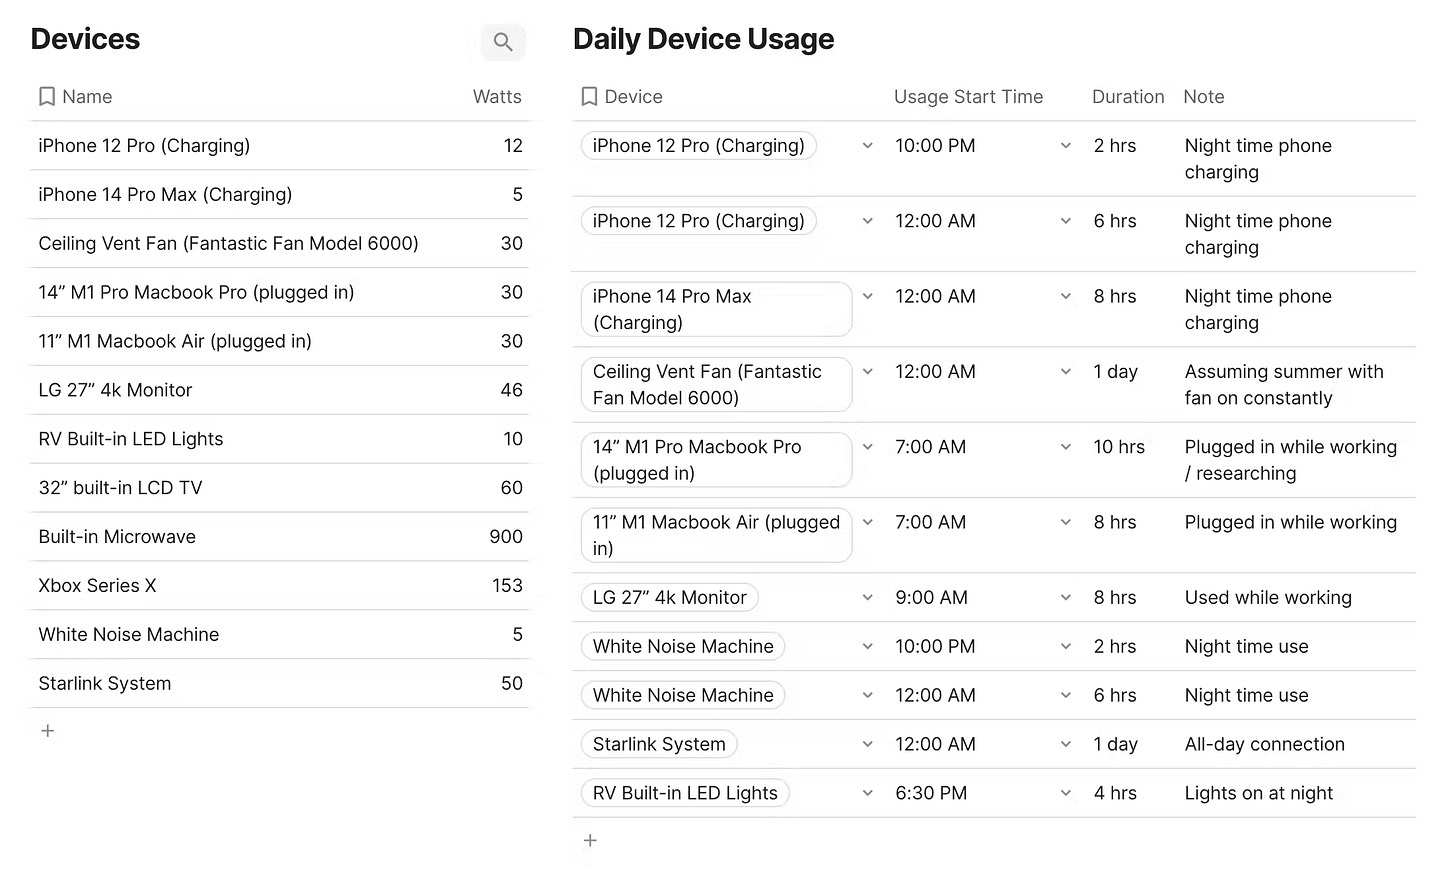Select 'Plugged in while working / researching' note
1456x884 pixels.
tap(1290, 460)
